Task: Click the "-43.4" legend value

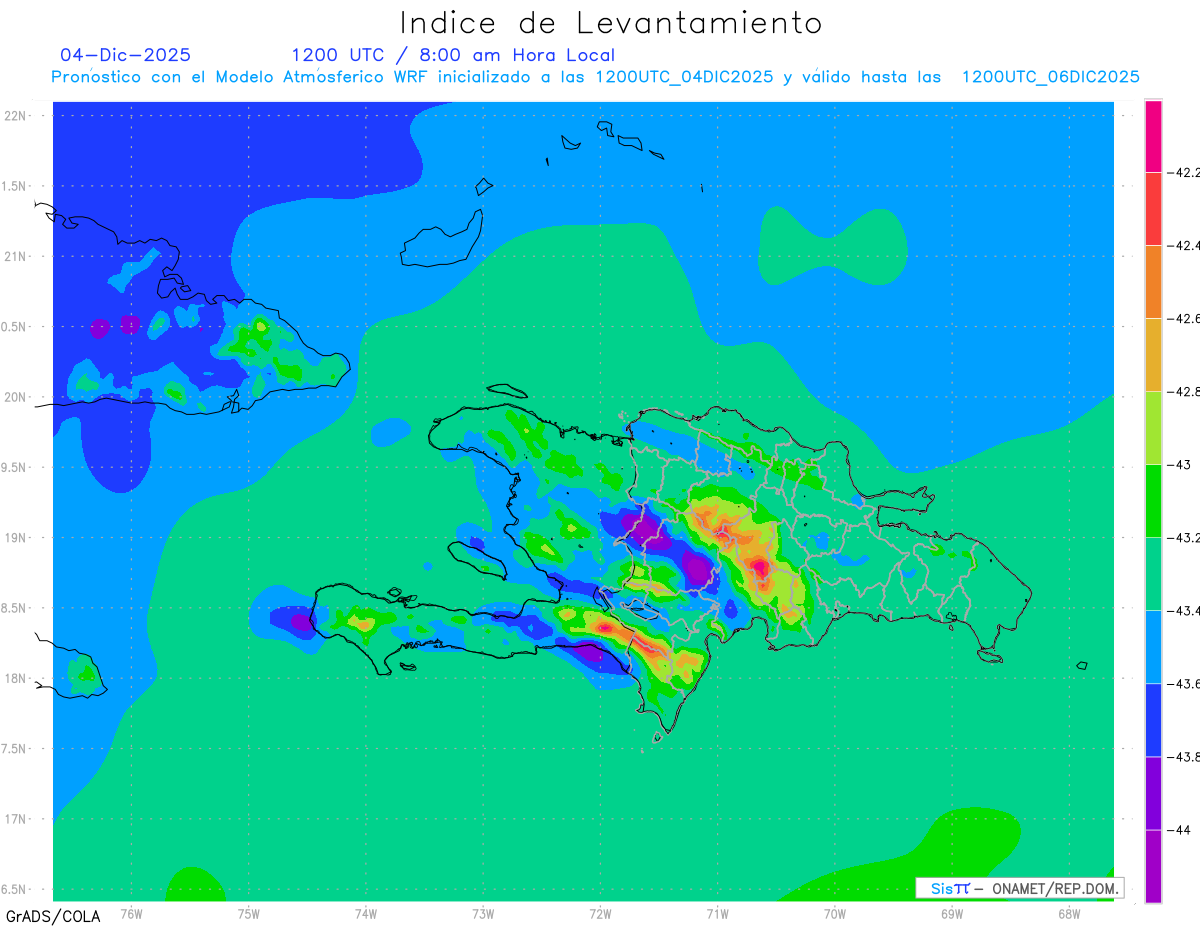Action: coord(1183,610)
